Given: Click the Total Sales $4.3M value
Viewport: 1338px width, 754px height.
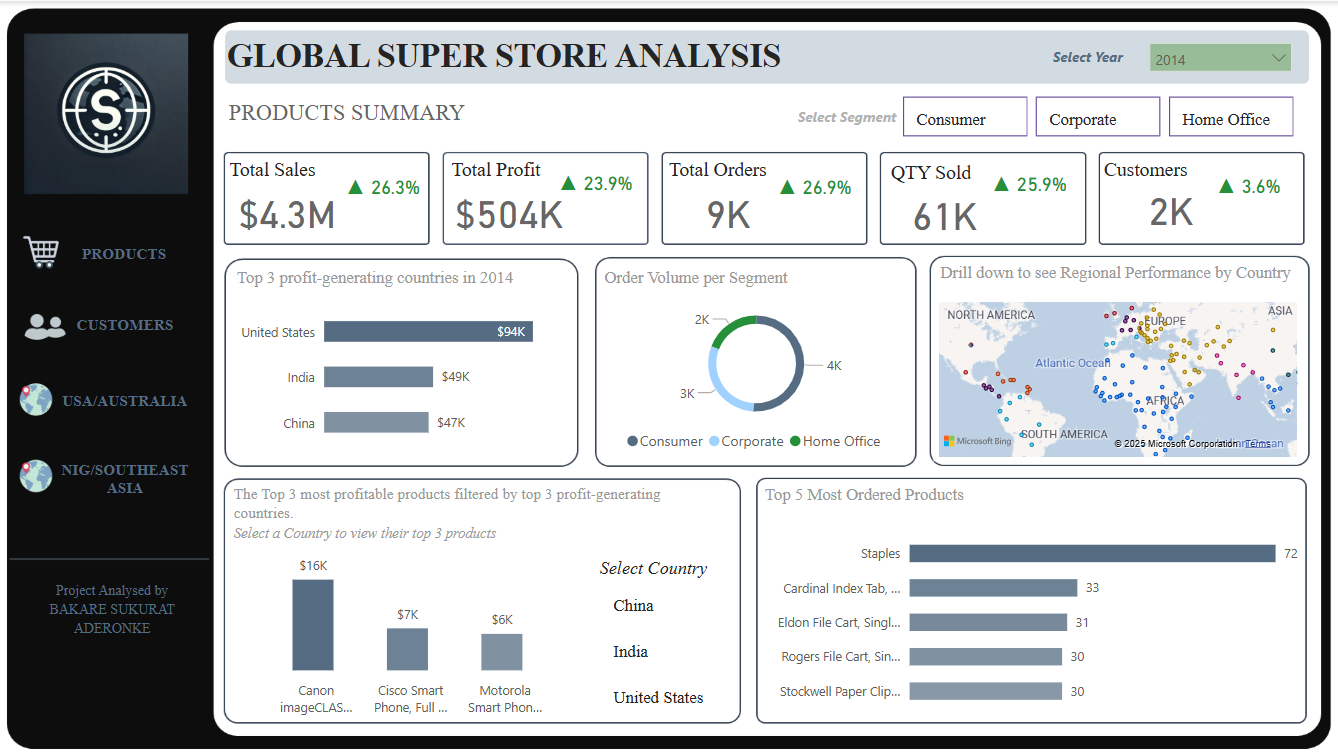Looking at the screenshot, I should coord(287,215).
